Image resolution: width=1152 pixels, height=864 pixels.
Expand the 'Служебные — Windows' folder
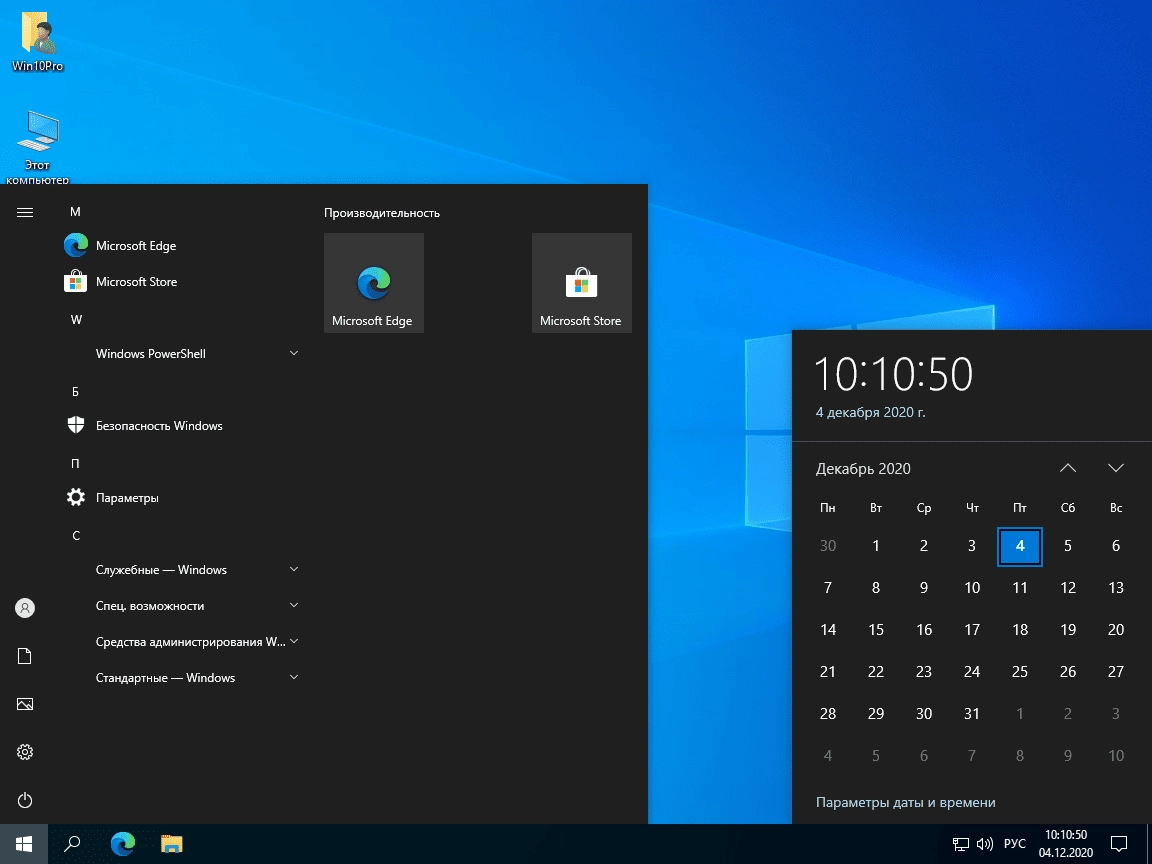181,569
